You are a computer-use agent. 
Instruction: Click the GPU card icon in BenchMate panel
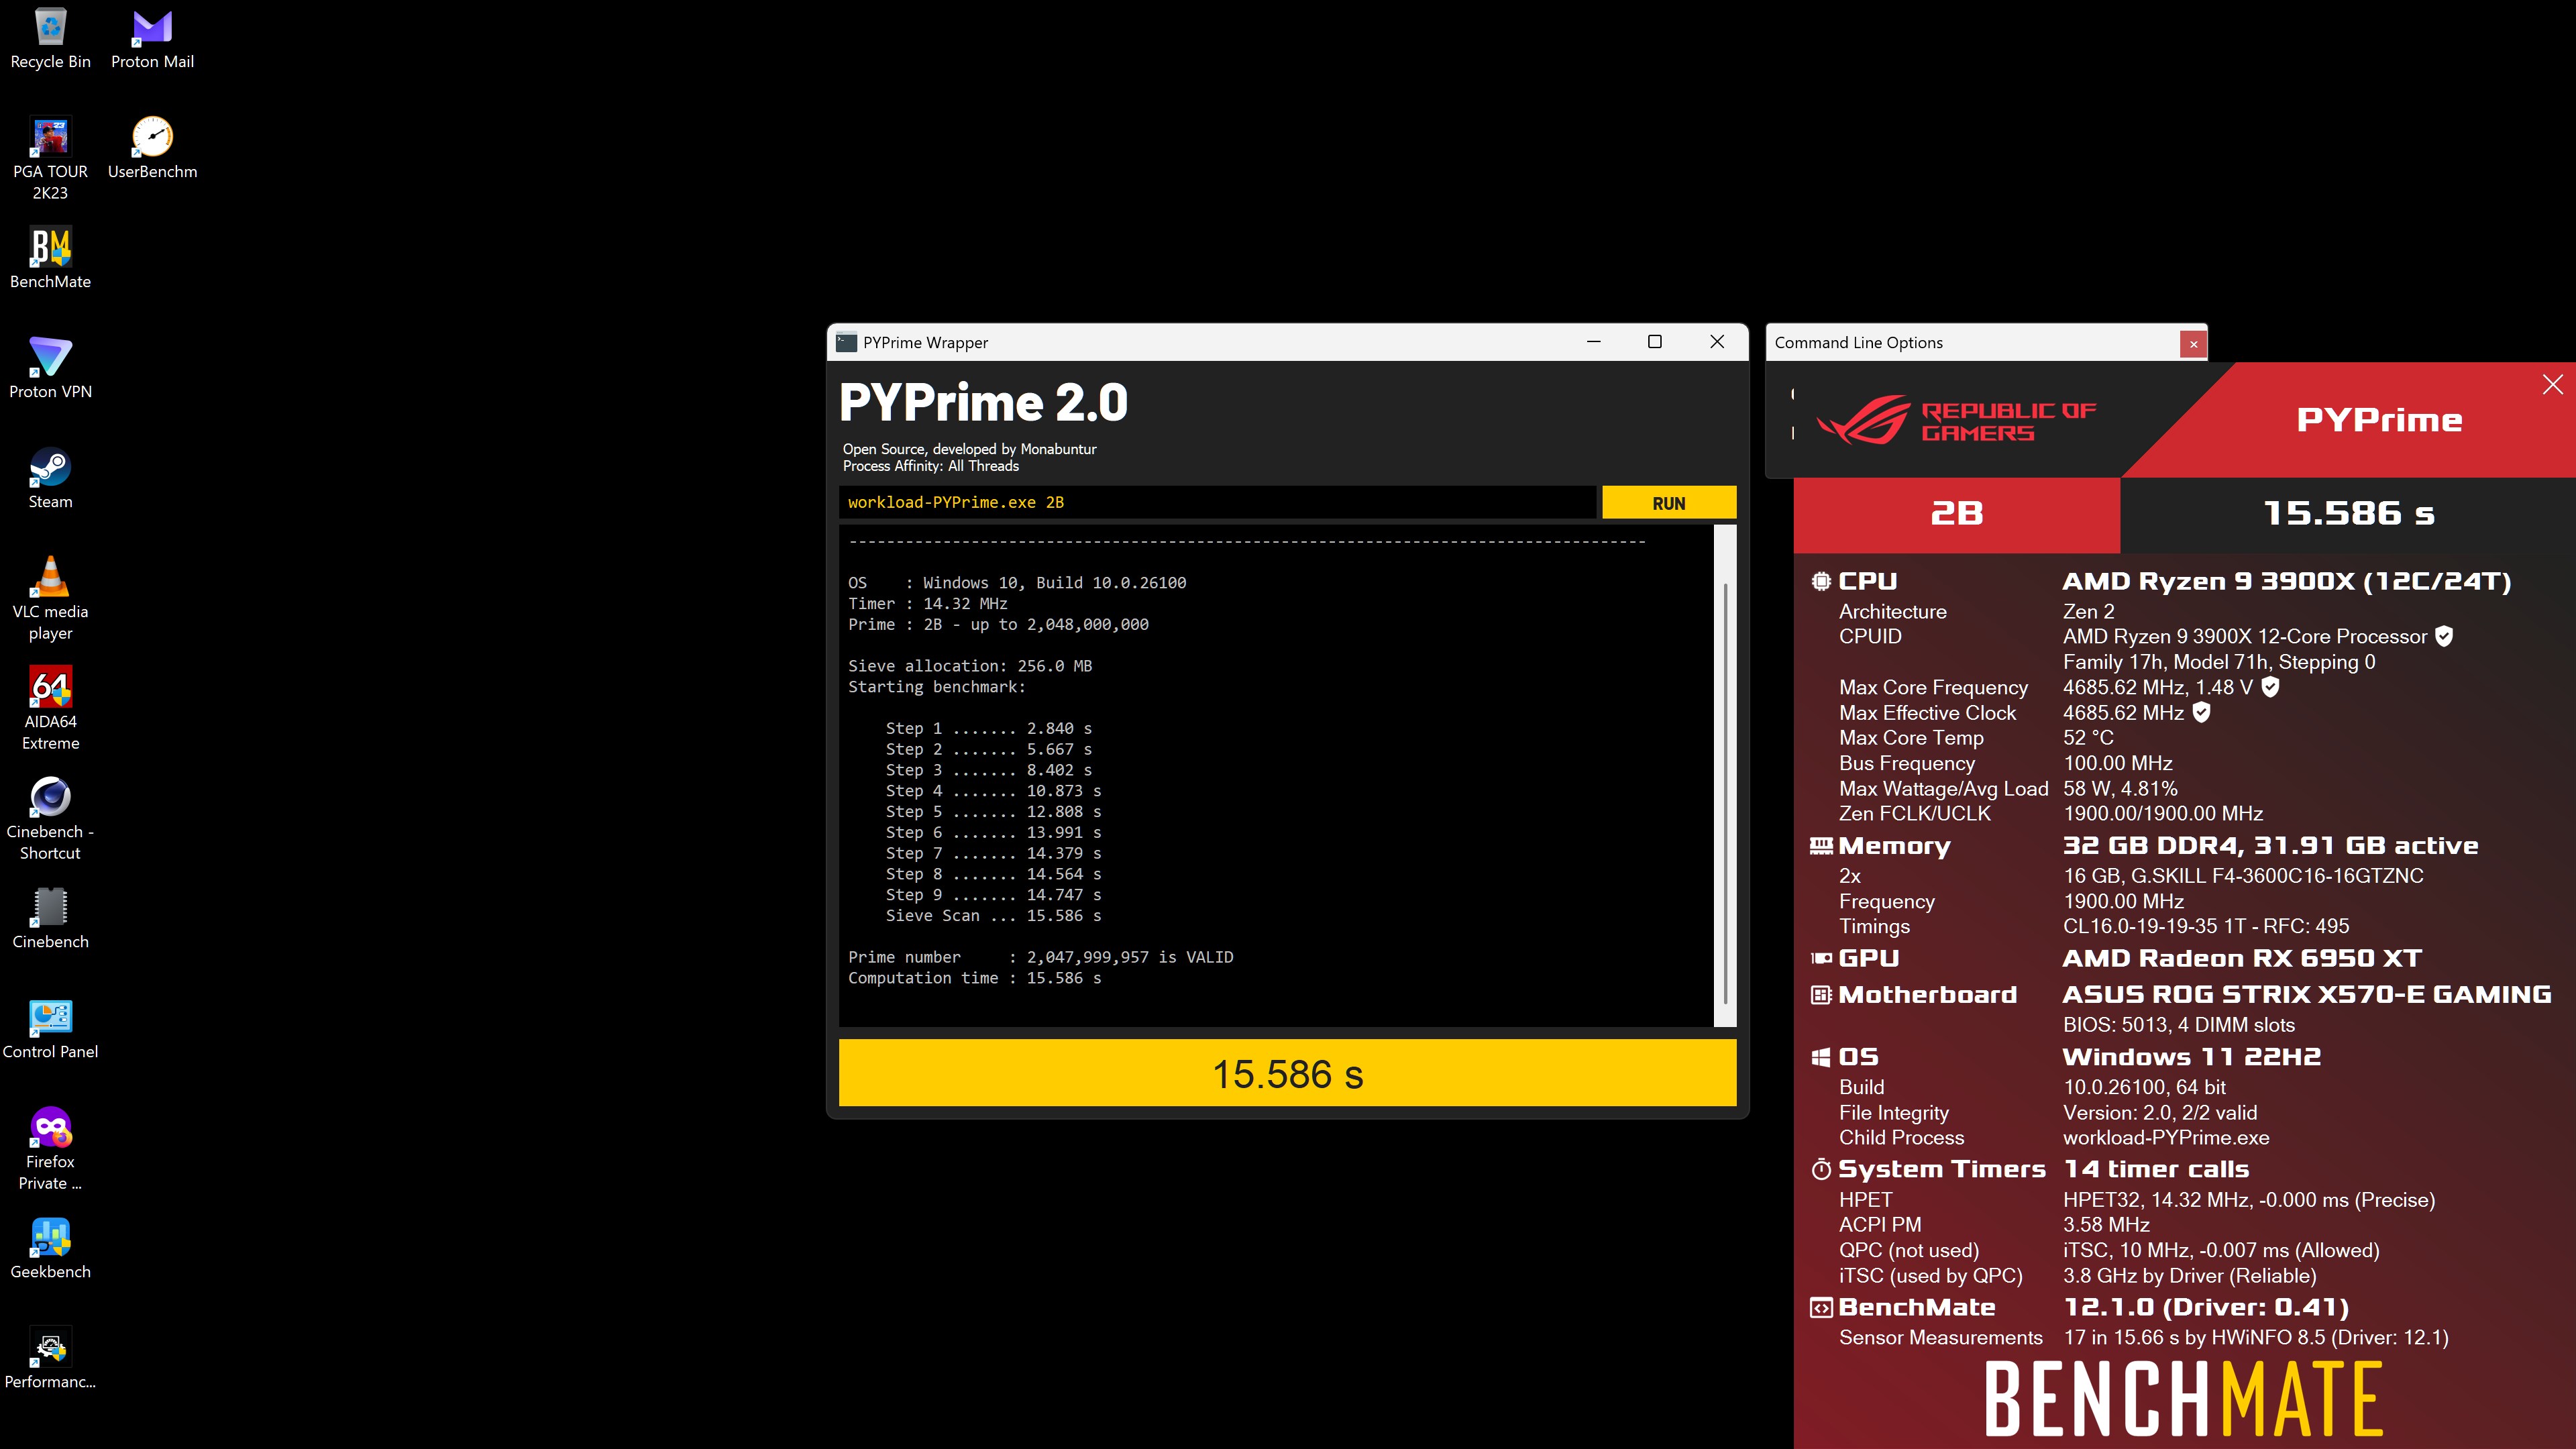coord(1821,958)
